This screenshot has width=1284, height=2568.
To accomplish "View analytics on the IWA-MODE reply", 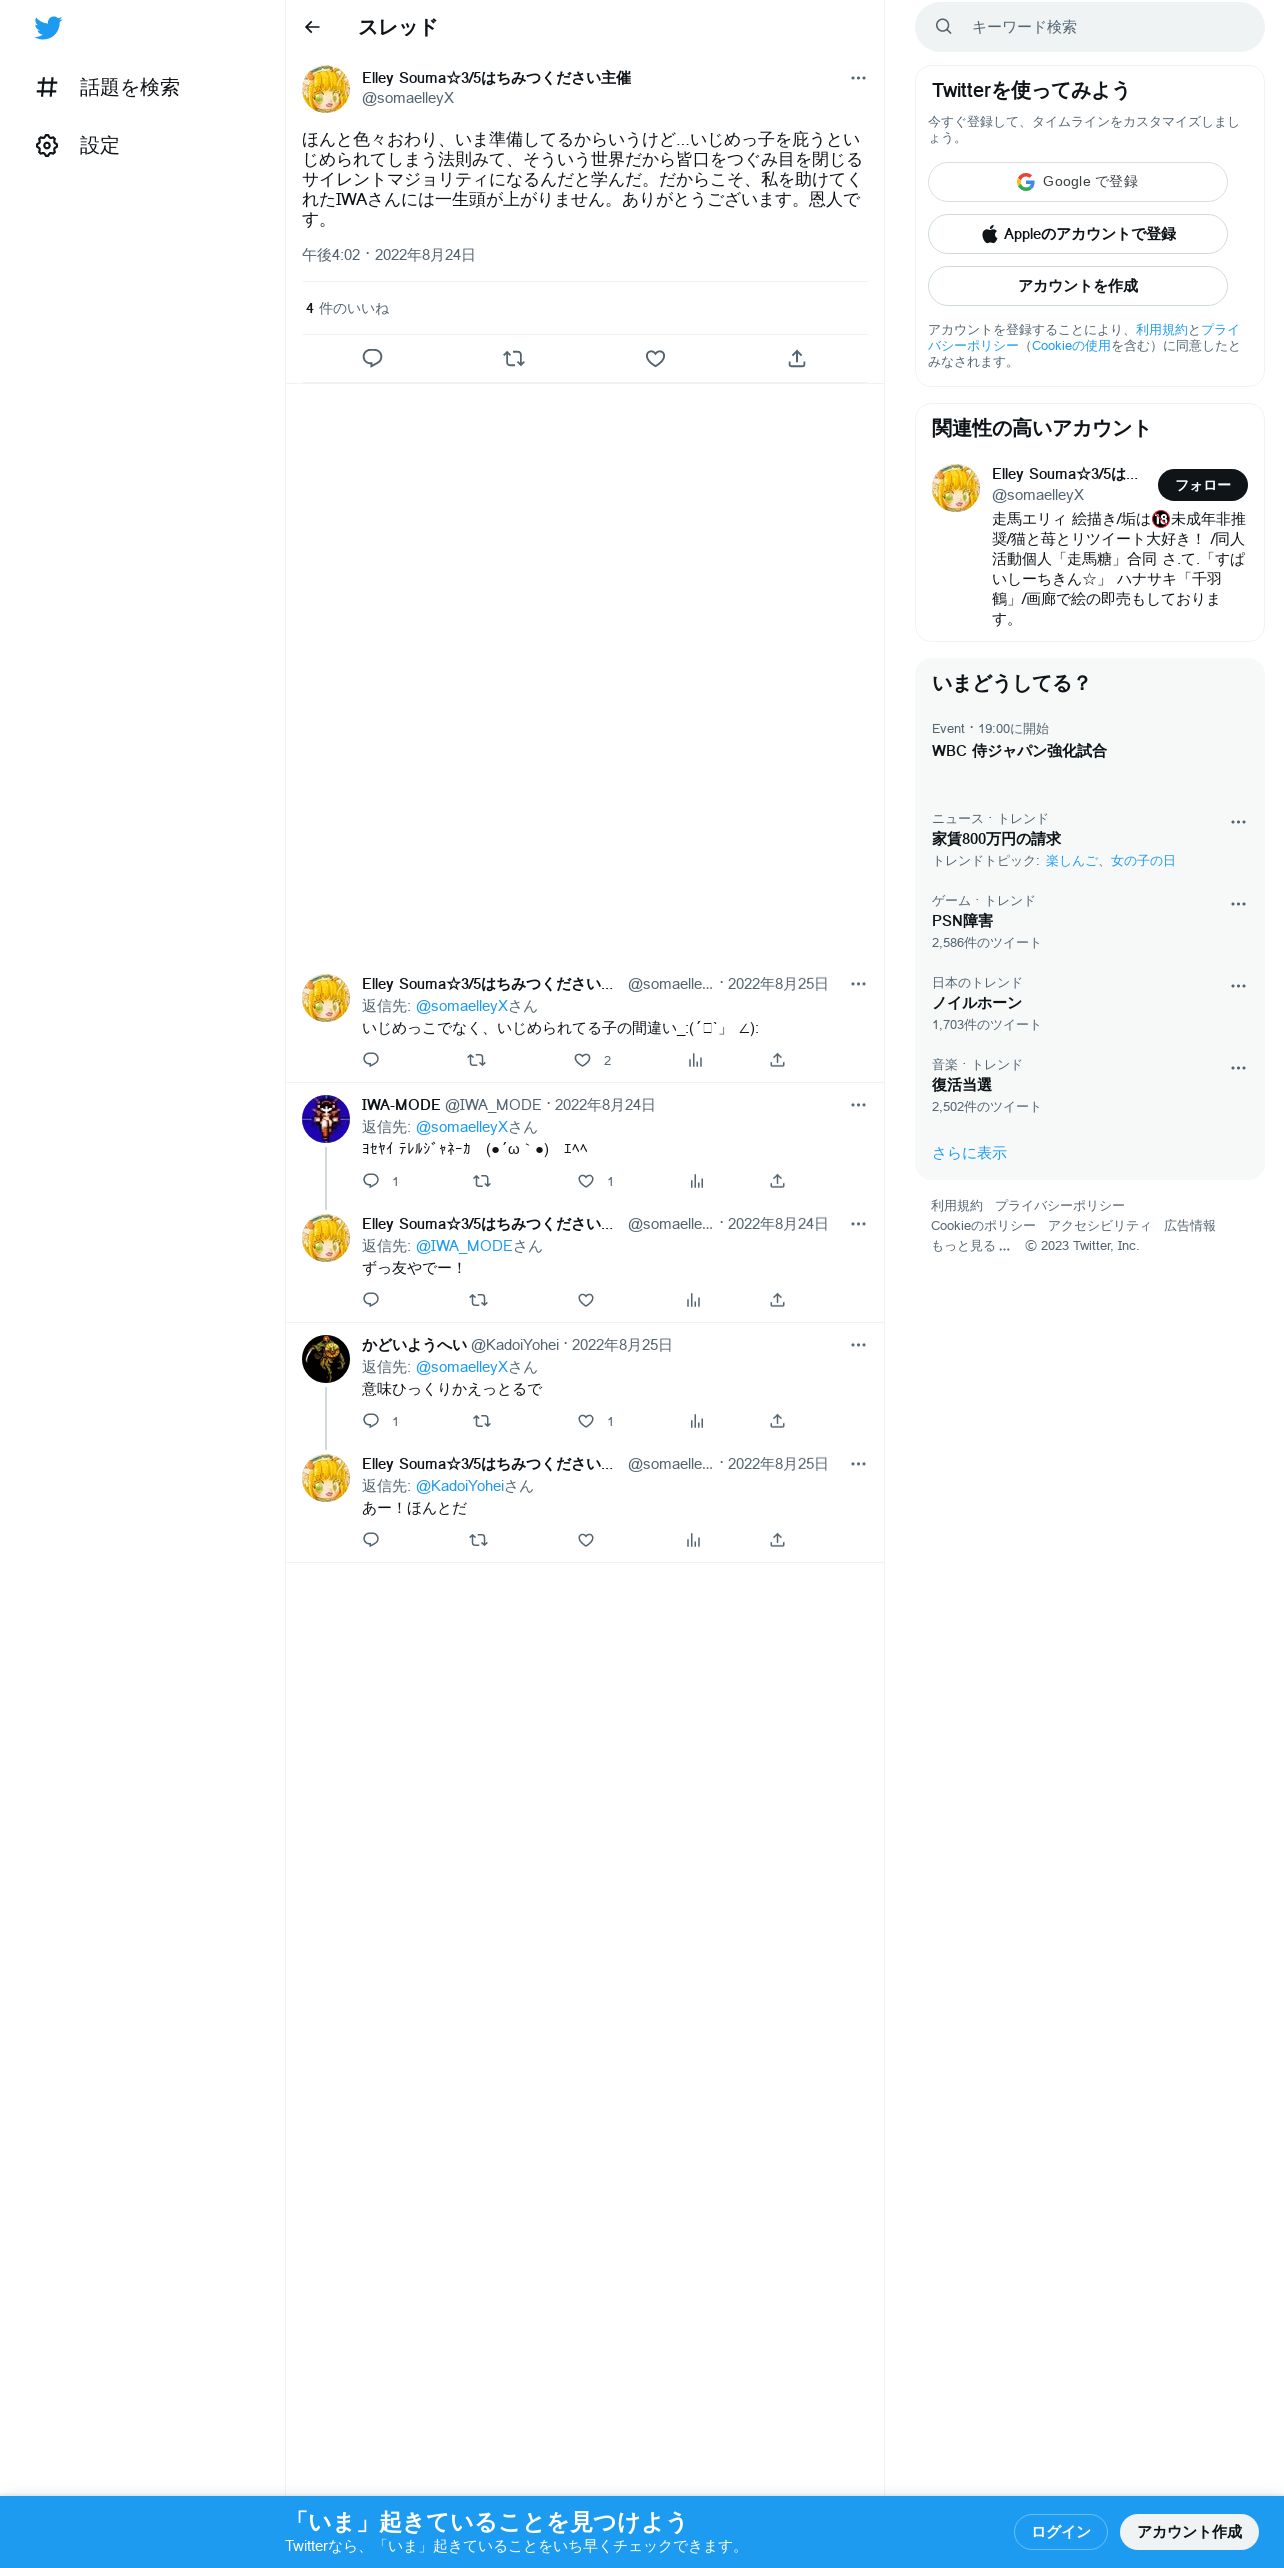I will [x=697, y=1181].
